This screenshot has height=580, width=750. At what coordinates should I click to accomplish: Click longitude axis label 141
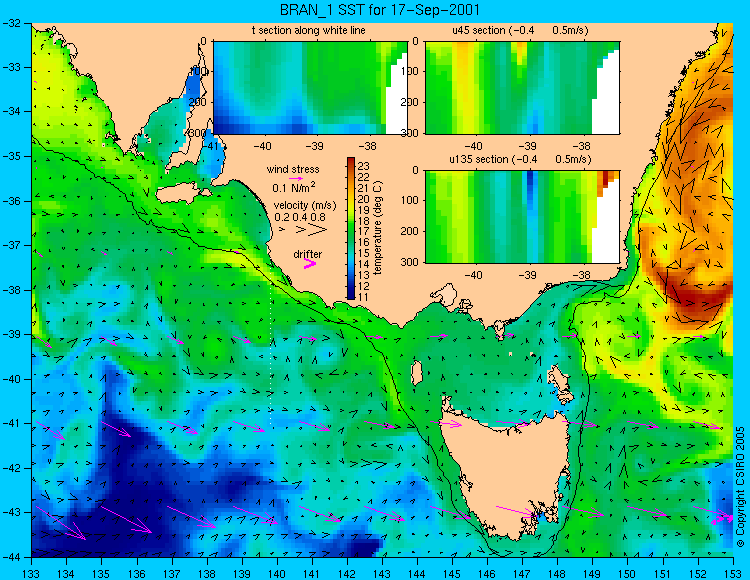coord(312,574)
